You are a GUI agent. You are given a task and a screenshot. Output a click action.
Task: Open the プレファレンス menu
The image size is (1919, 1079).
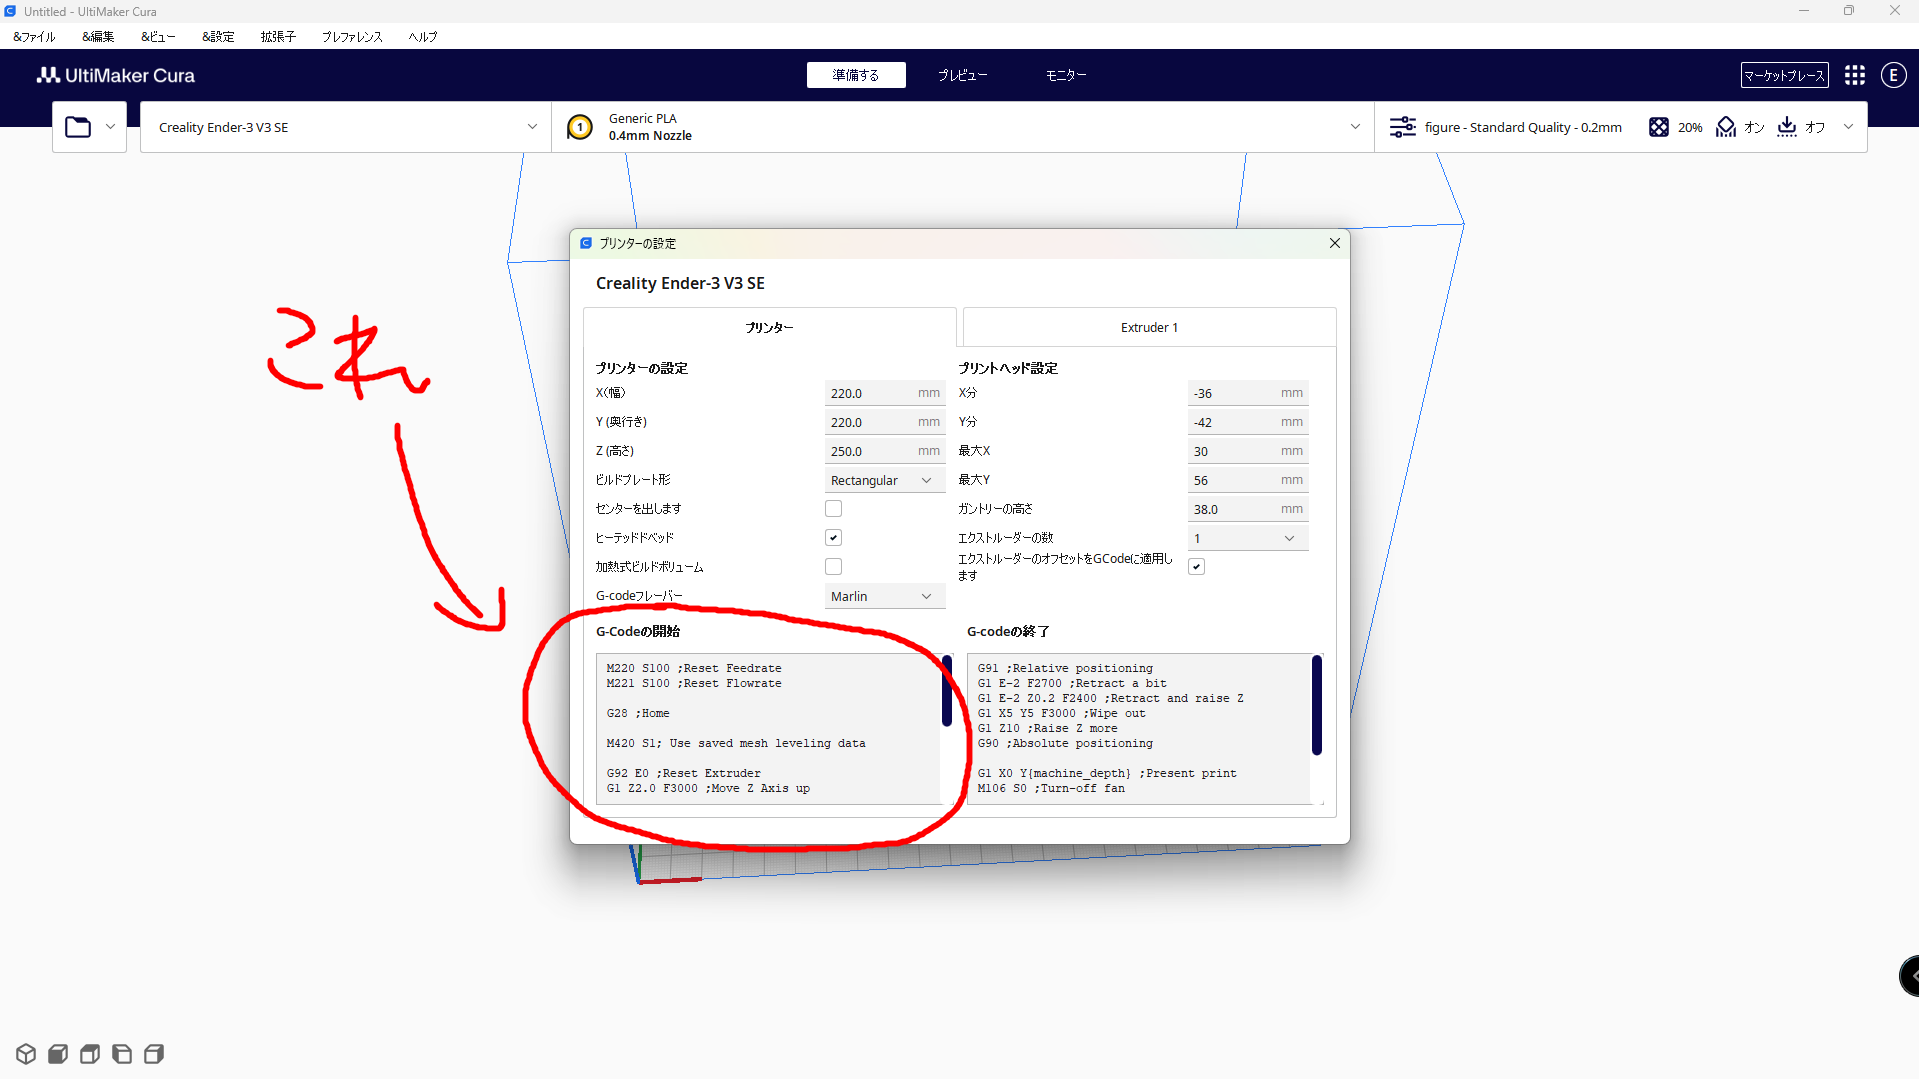point(352,37)
